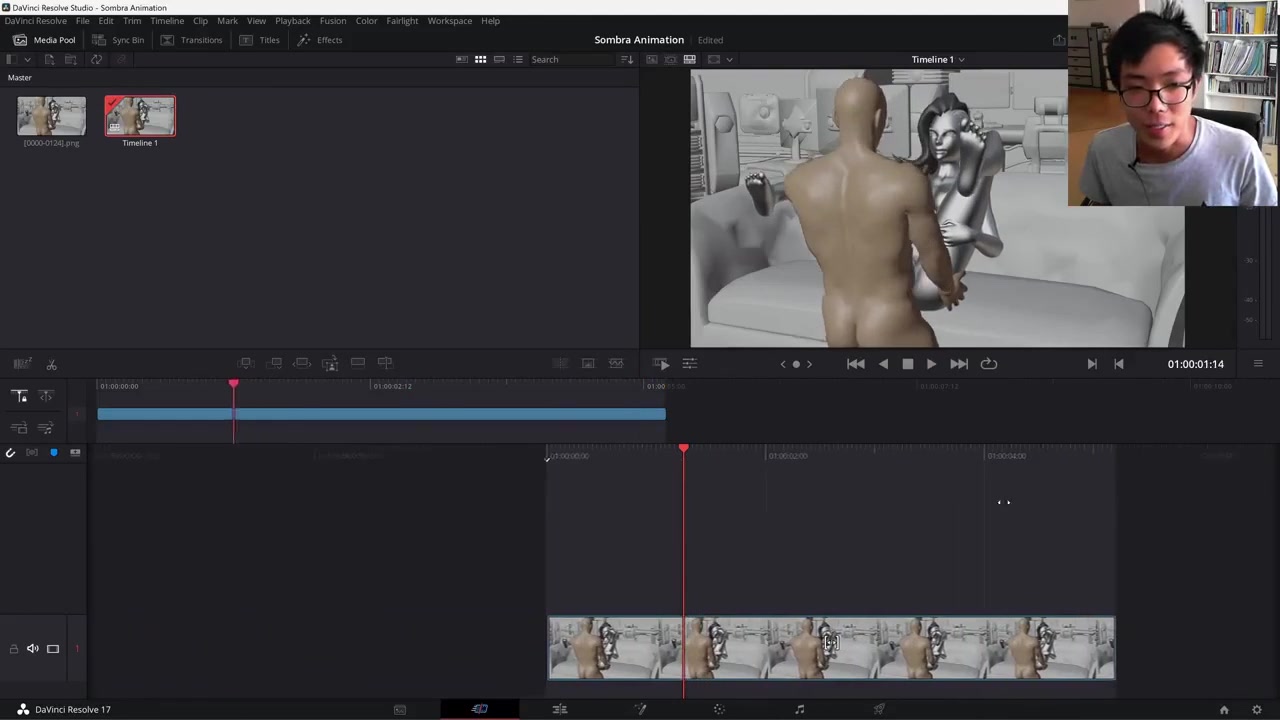Open project settings gear icon
This screenshot has width=1280, height=720.
click(x=1257, y=710)
